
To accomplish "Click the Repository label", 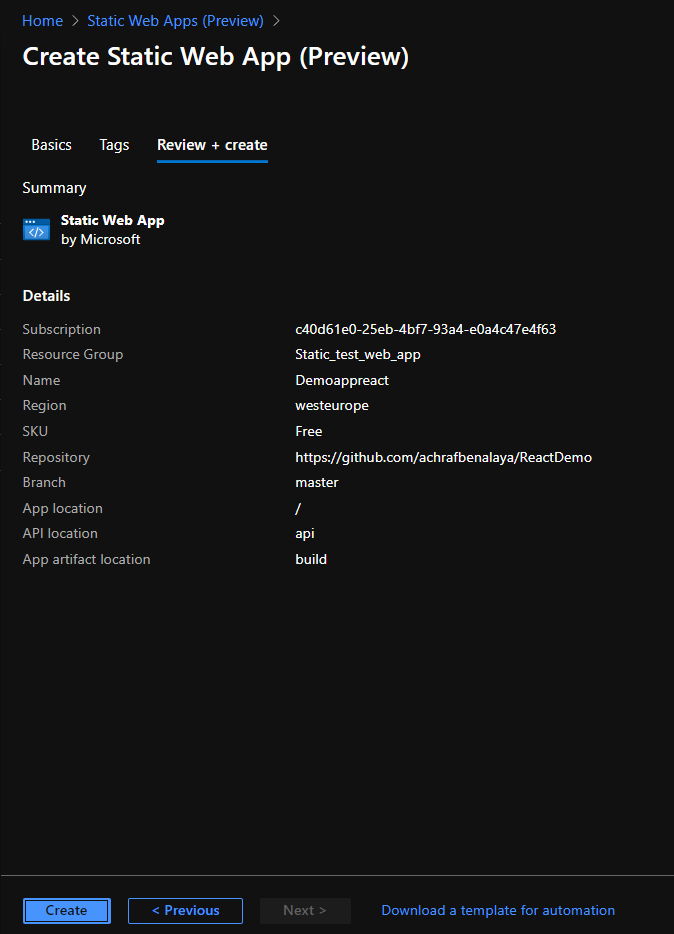I will [x=56, y=457].
